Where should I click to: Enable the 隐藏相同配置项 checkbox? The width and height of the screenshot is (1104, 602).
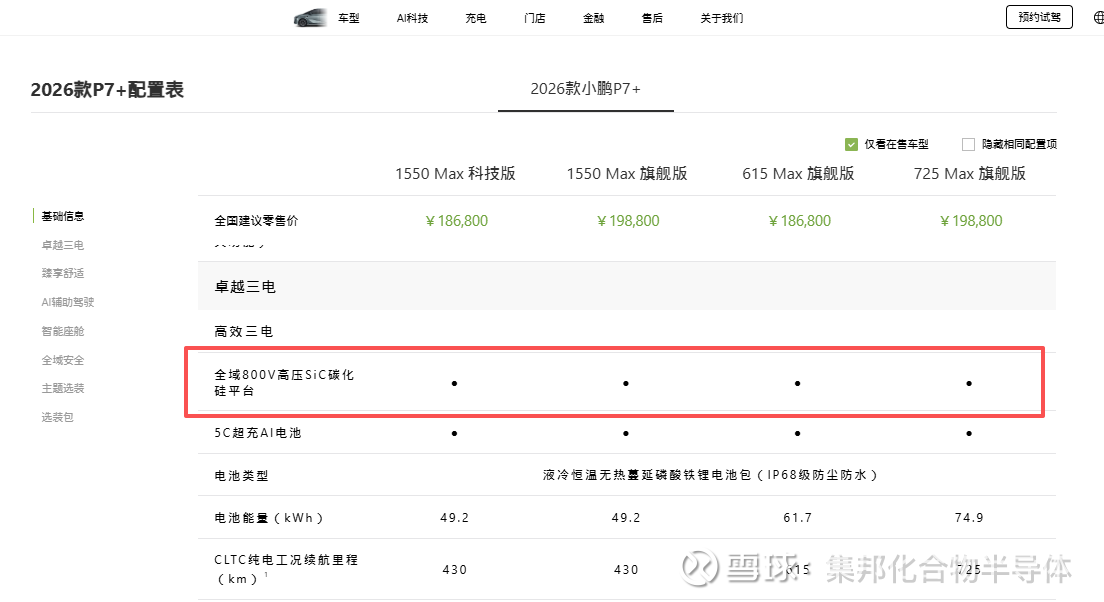pyautogui.click(x=968, y=144)
